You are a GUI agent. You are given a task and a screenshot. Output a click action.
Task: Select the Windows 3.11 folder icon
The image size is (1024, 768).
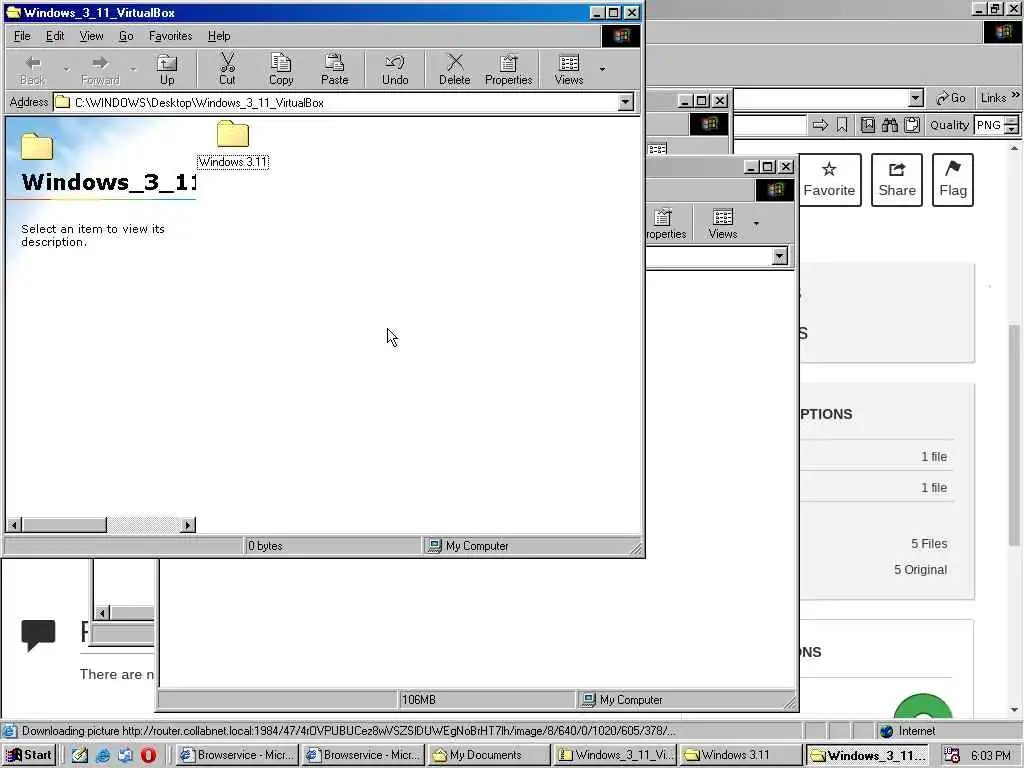233,144
